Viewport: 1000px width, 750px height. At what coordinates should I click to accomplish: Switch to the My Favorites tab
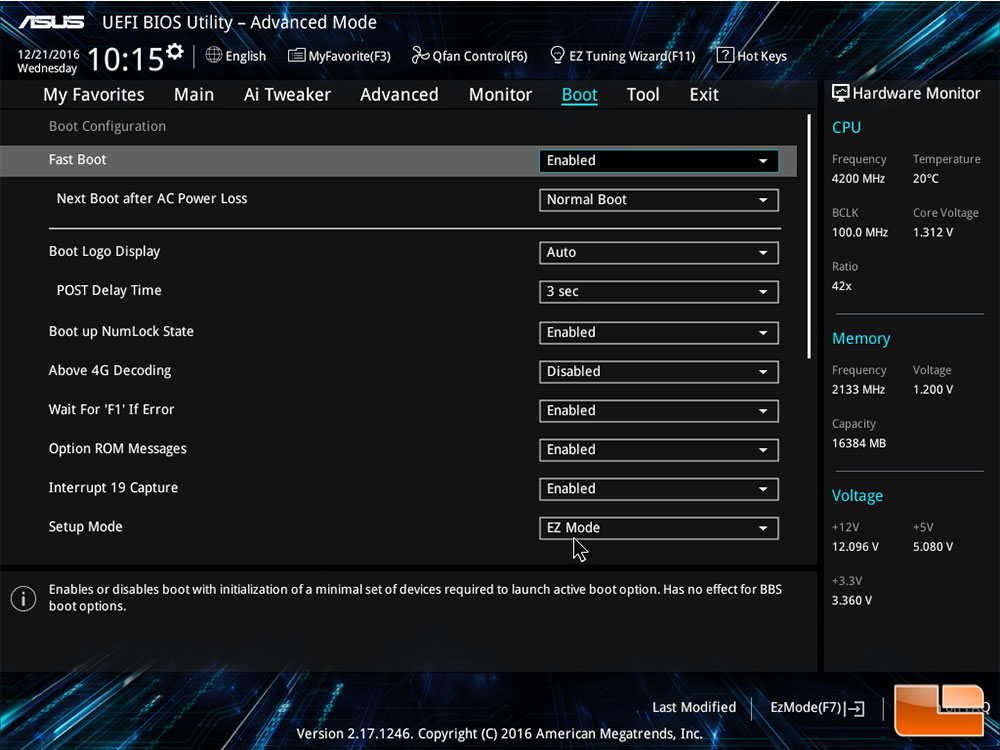pos(94,94)
